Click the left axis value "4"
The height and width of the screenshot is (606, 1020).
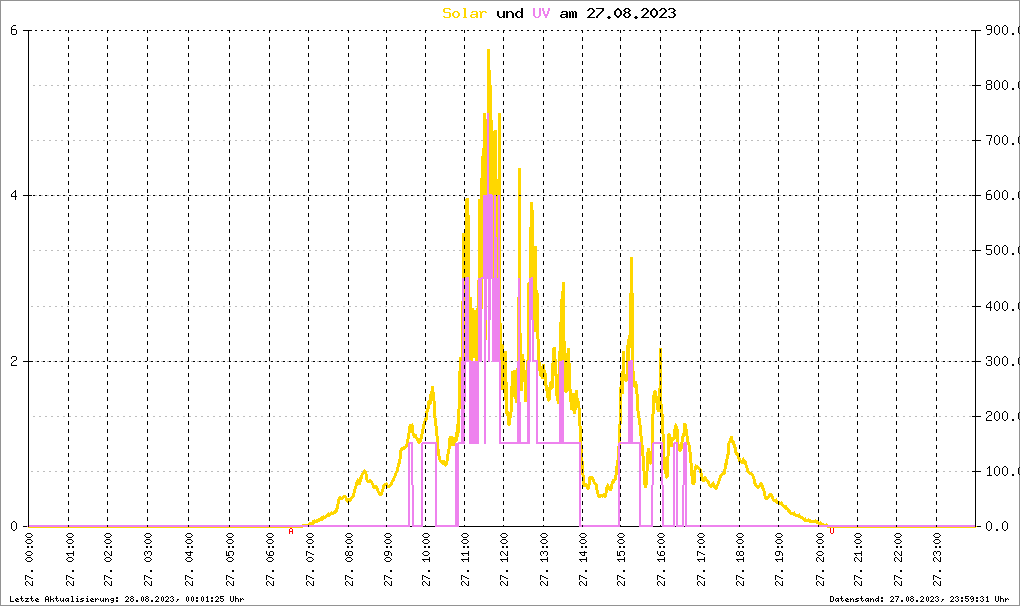click(x=14, y=195)
